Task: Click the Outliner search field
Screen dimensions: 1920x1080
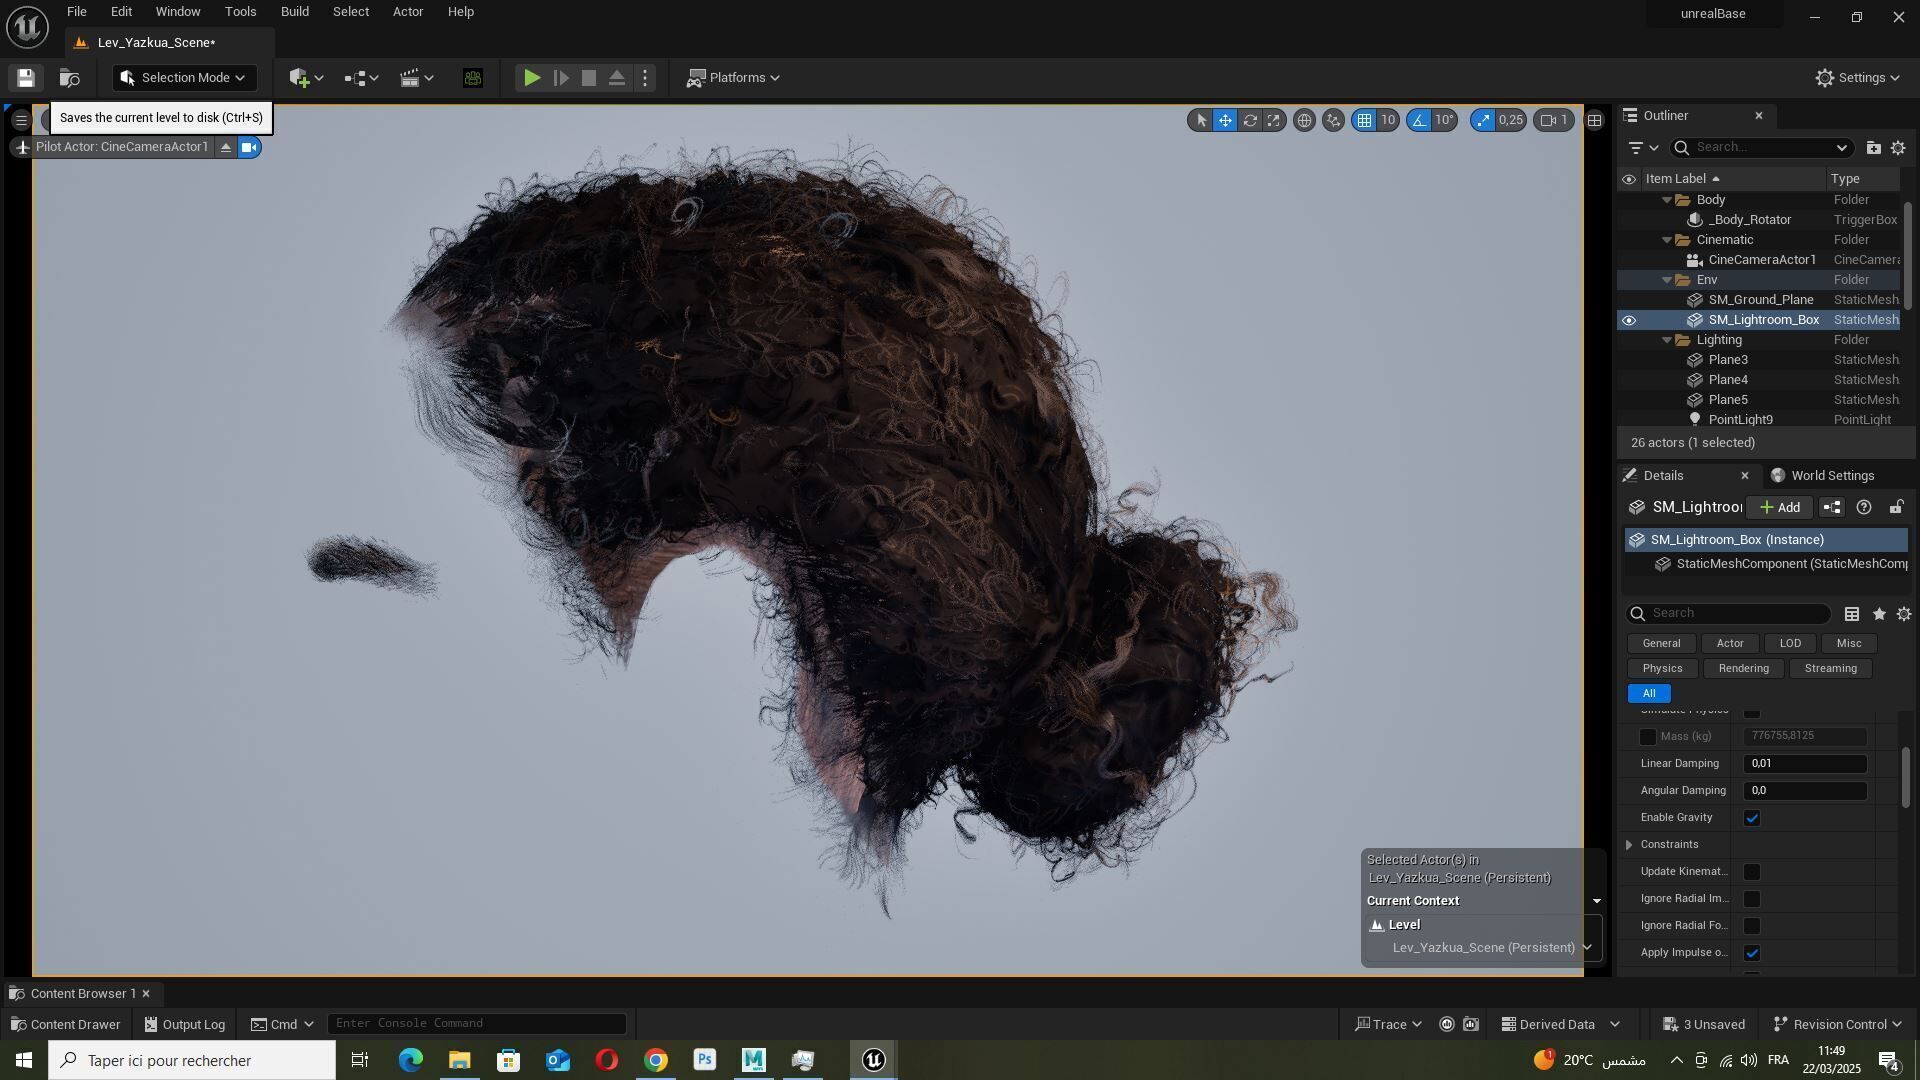Action: [1760, 148]
